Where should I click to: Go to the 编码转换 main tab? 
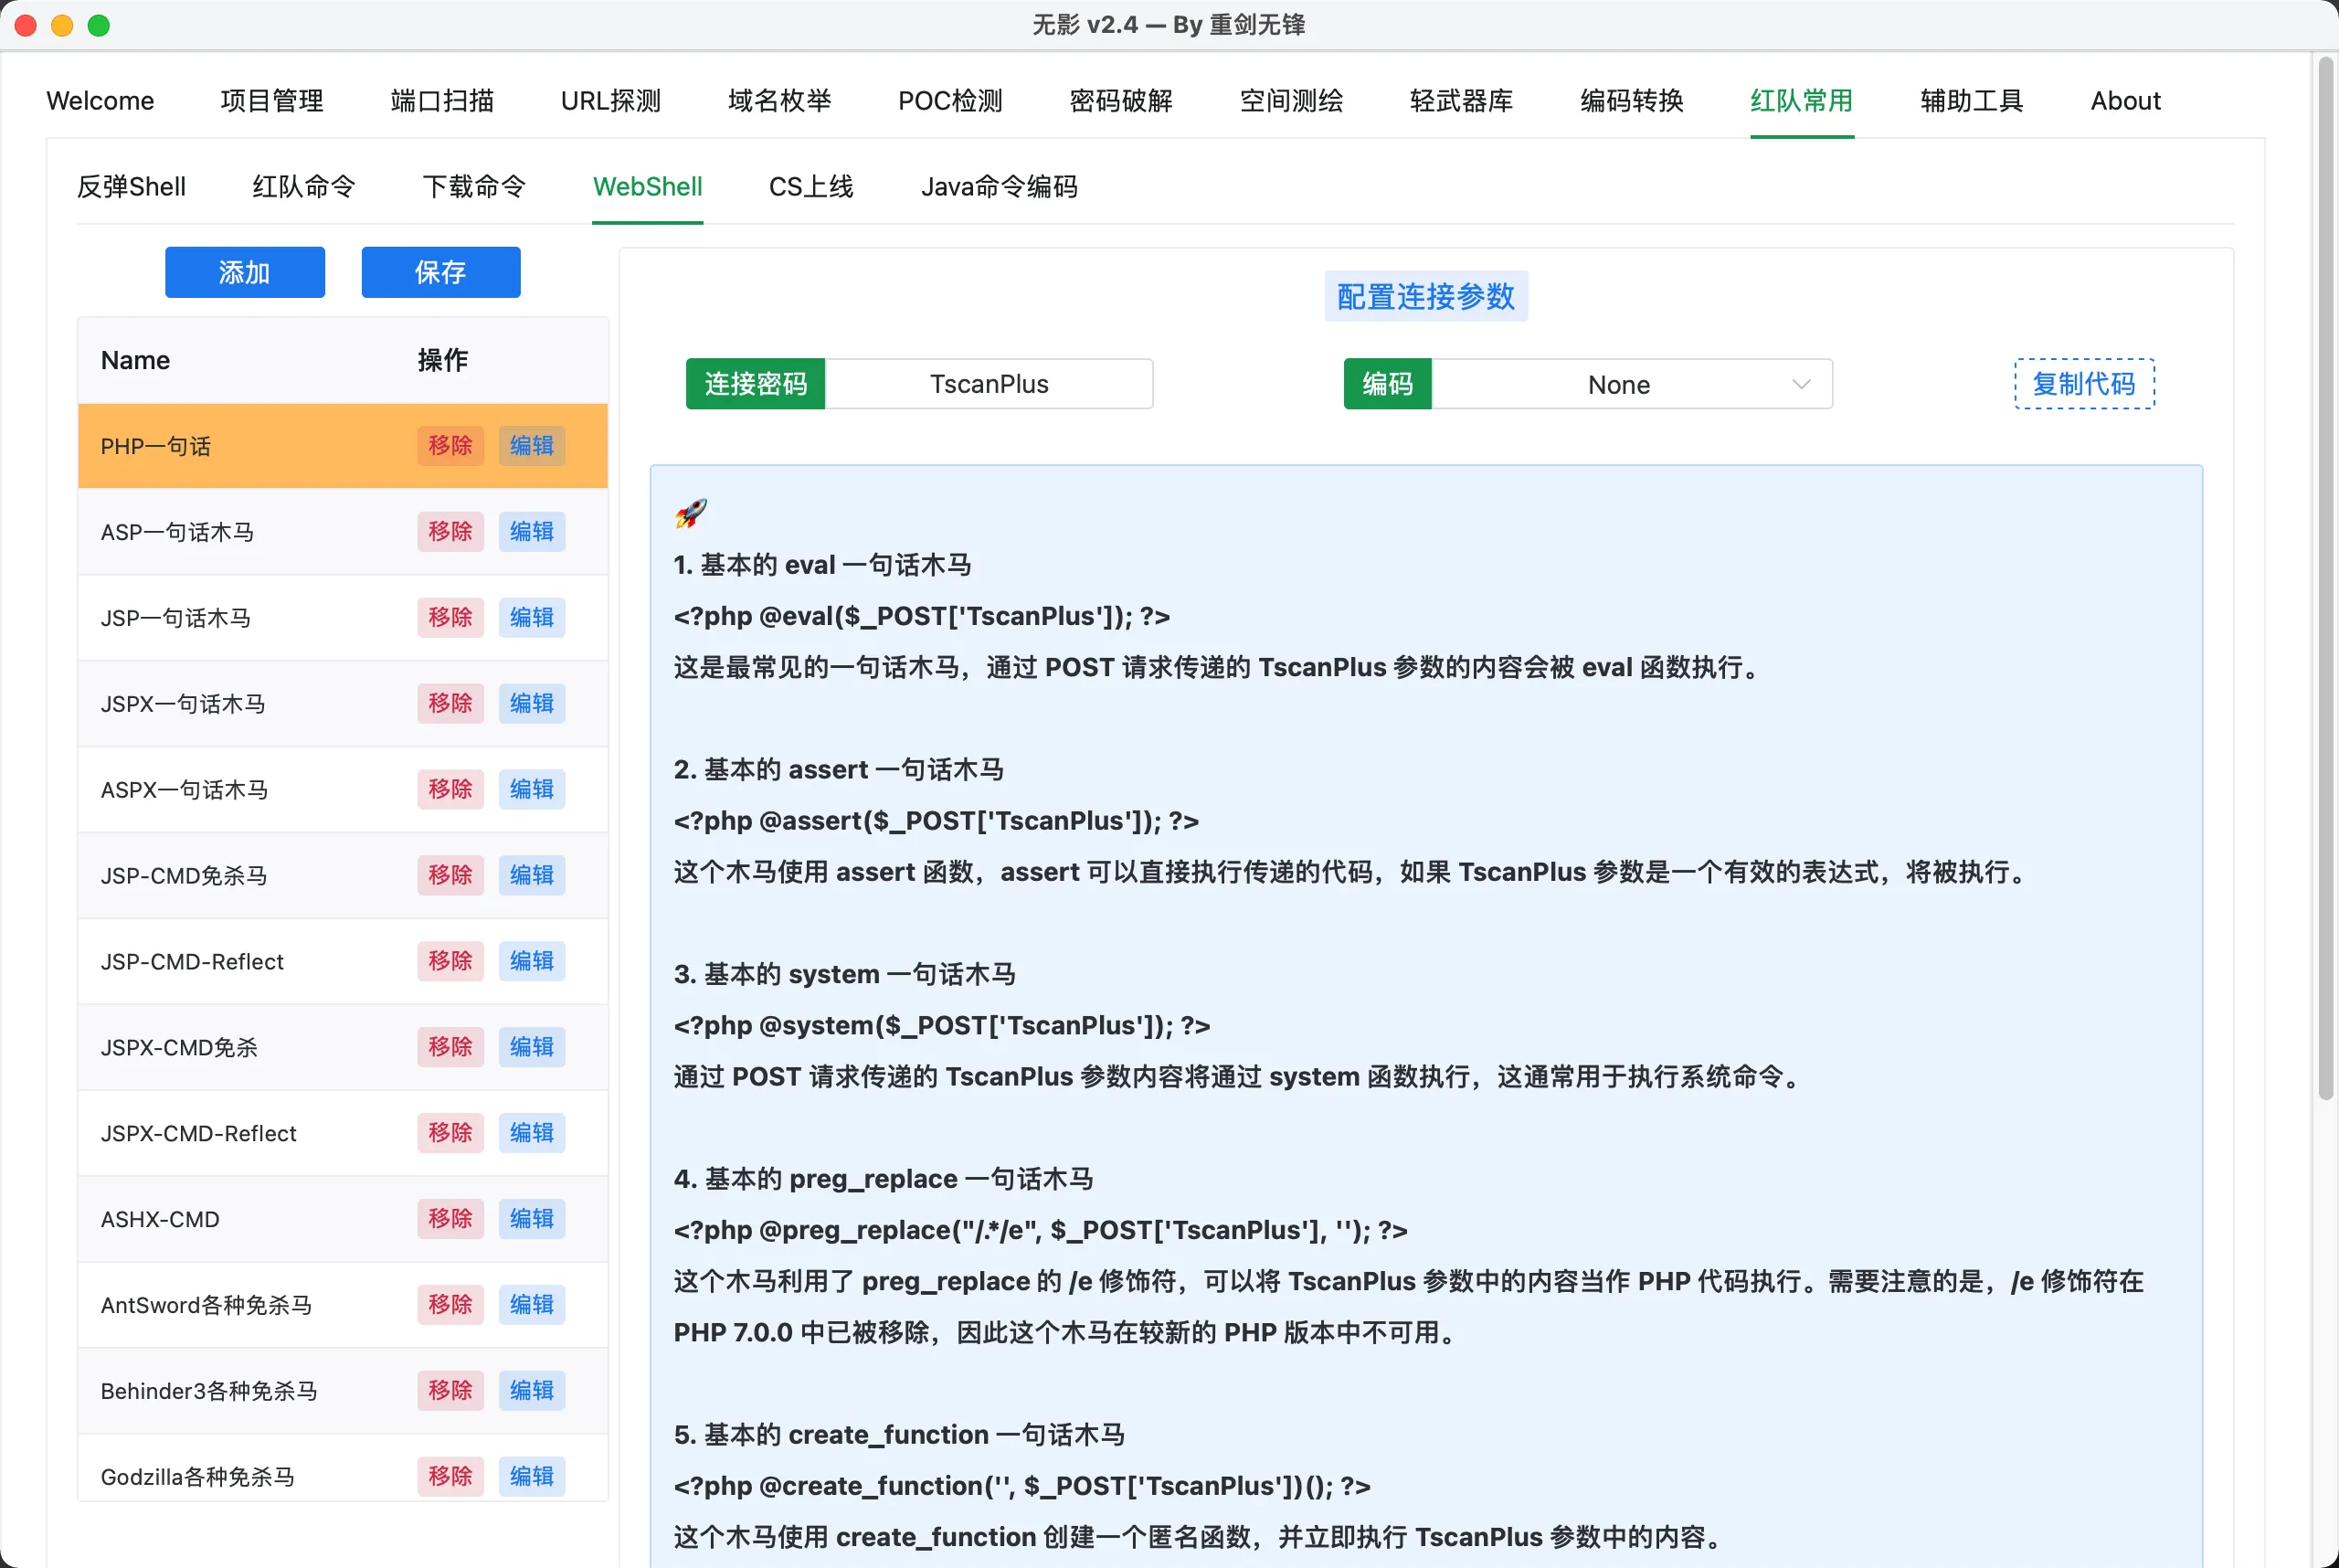coord(1631,101)
